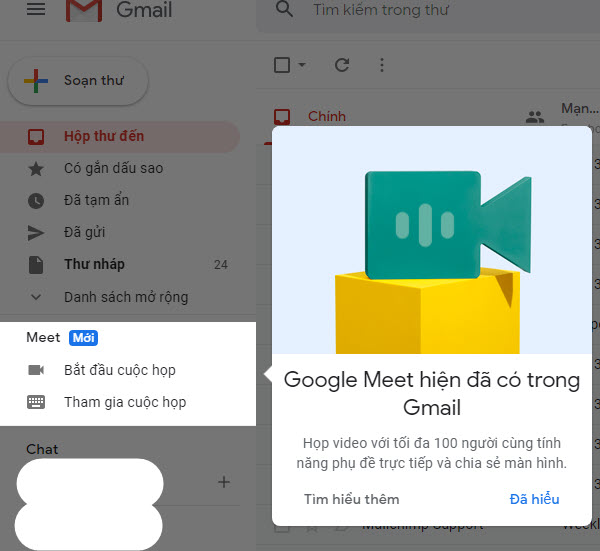
Task: Click the Chat section heading
Action: coord(42,449)
